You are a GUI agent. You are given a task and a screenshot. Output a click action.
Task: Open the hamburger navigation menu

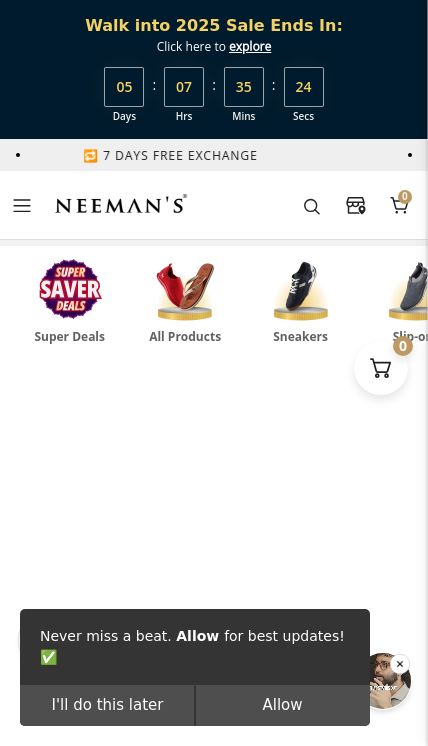pyautogui.click(x=22, y=206)
